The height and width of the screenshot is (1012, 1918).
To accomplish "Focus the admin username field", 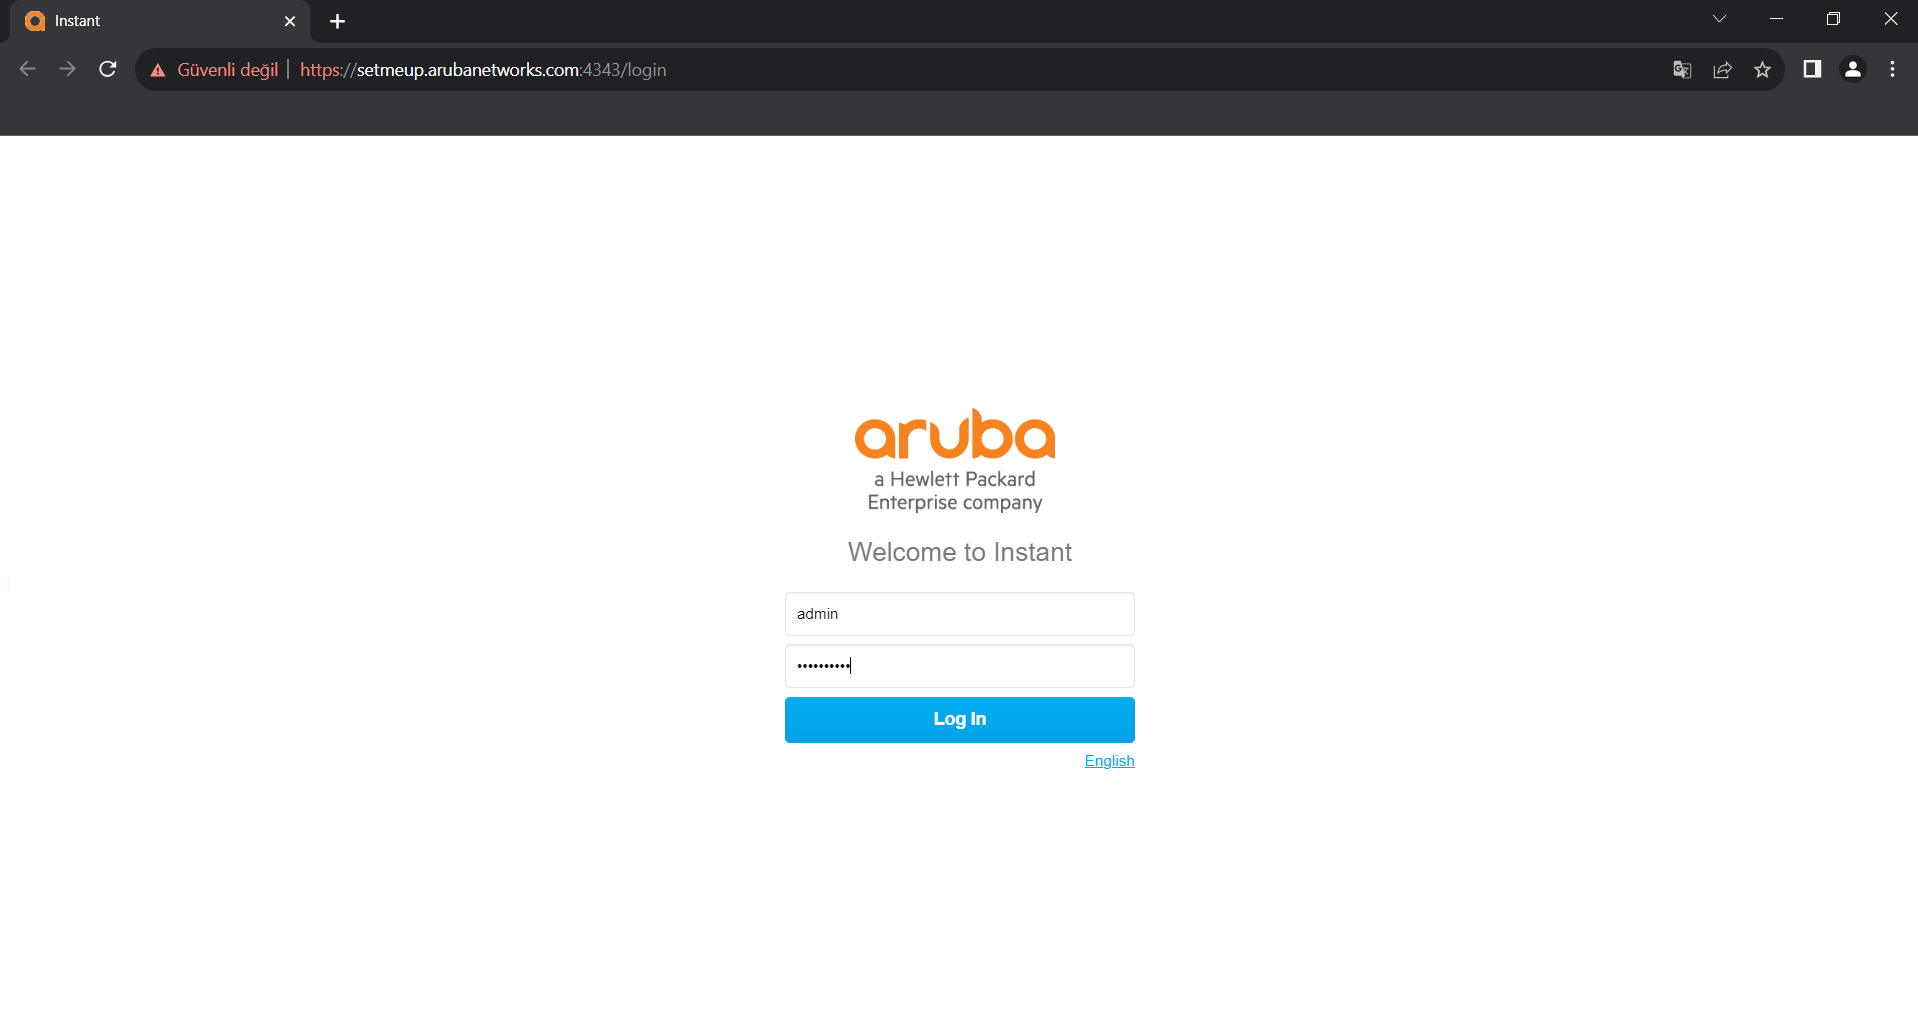I will 959,614.
